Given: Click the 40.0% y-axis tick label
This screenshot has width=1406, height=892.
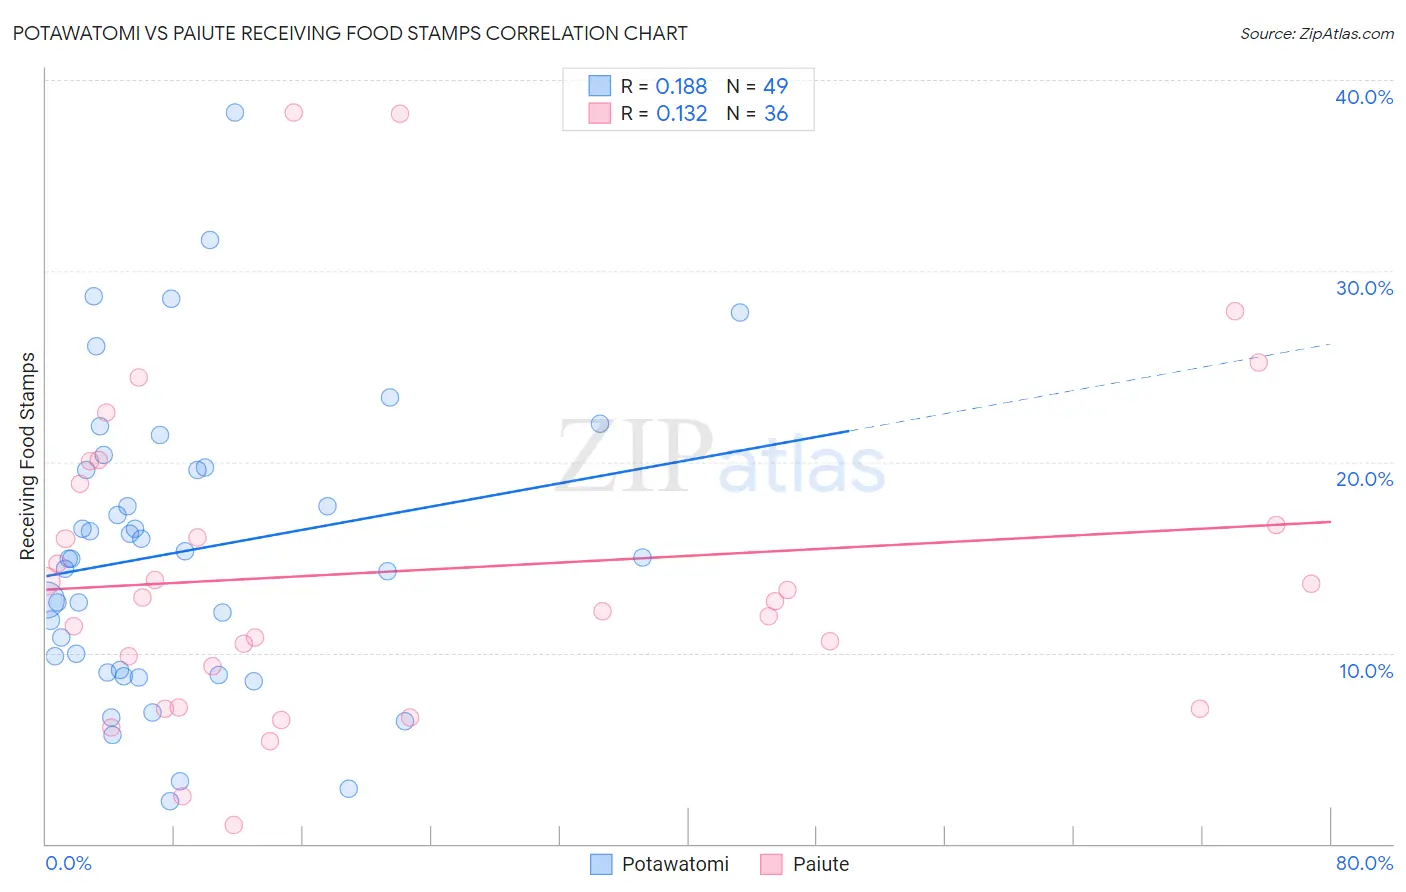Looking at the screenshot, I should pos(1364,97).
